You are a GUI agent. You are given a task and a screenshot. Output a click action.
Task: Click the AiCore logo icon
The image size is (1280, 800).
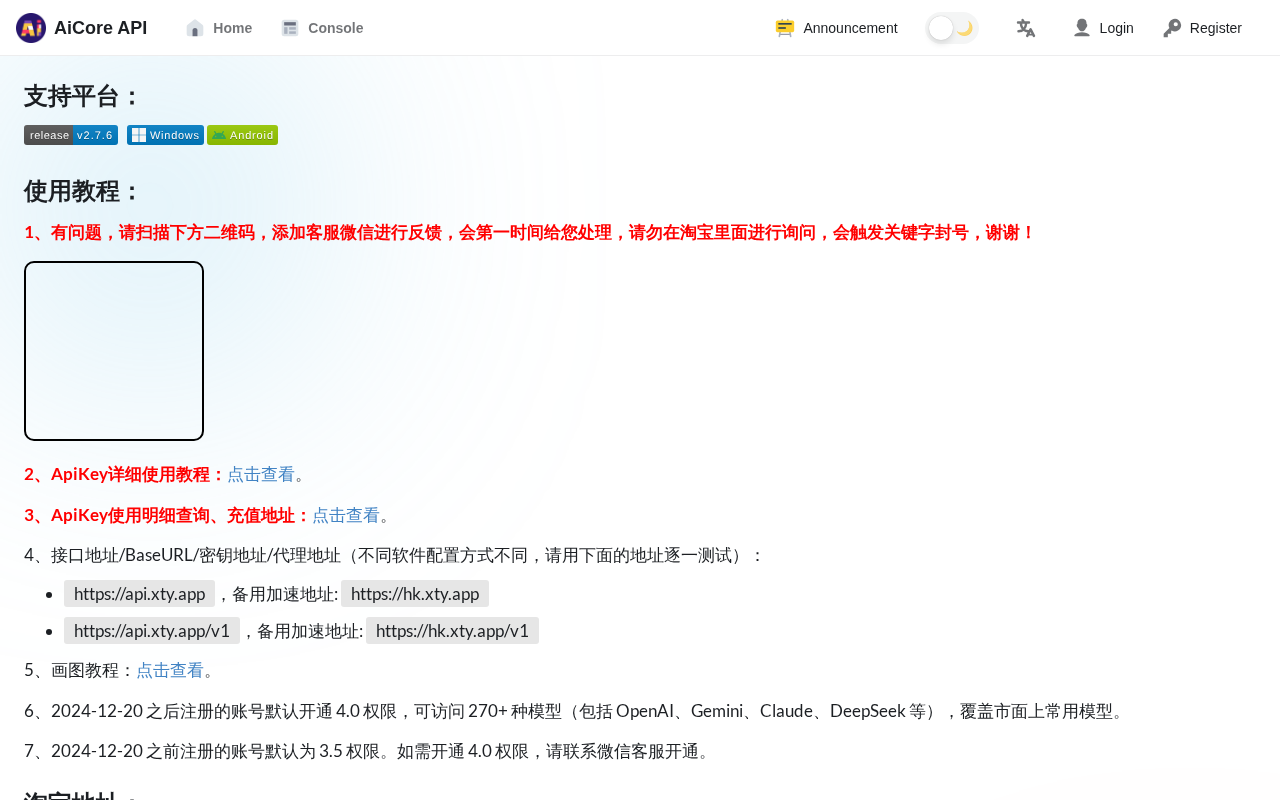[x=31, y=28]
